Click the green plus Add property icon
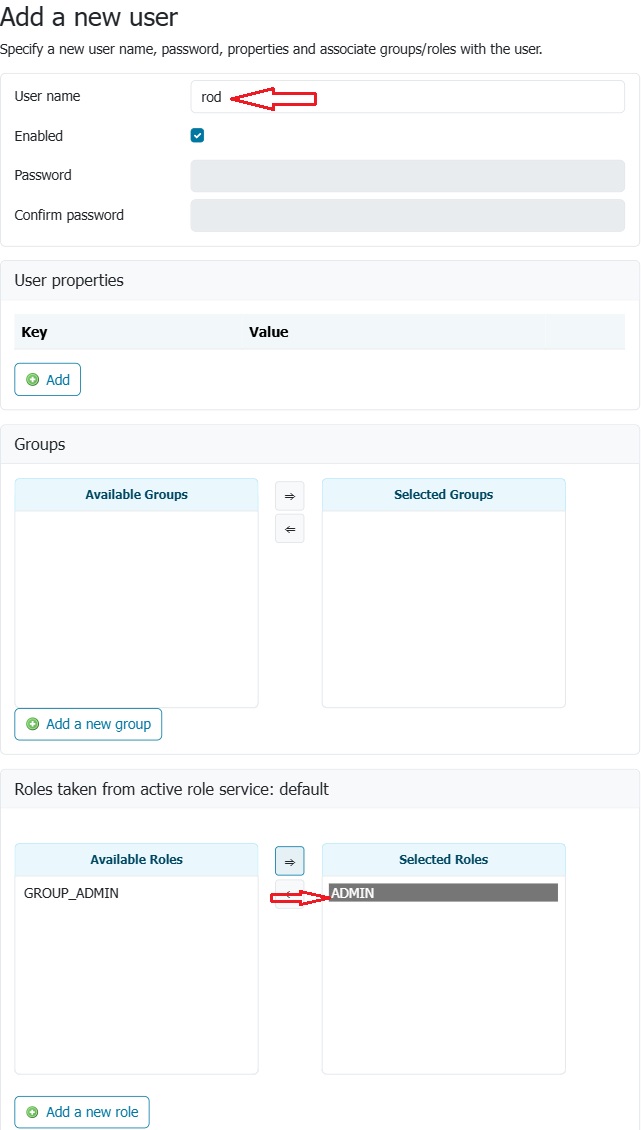The height and width of the screenshot is (1130, 641). tap(33, 380)
